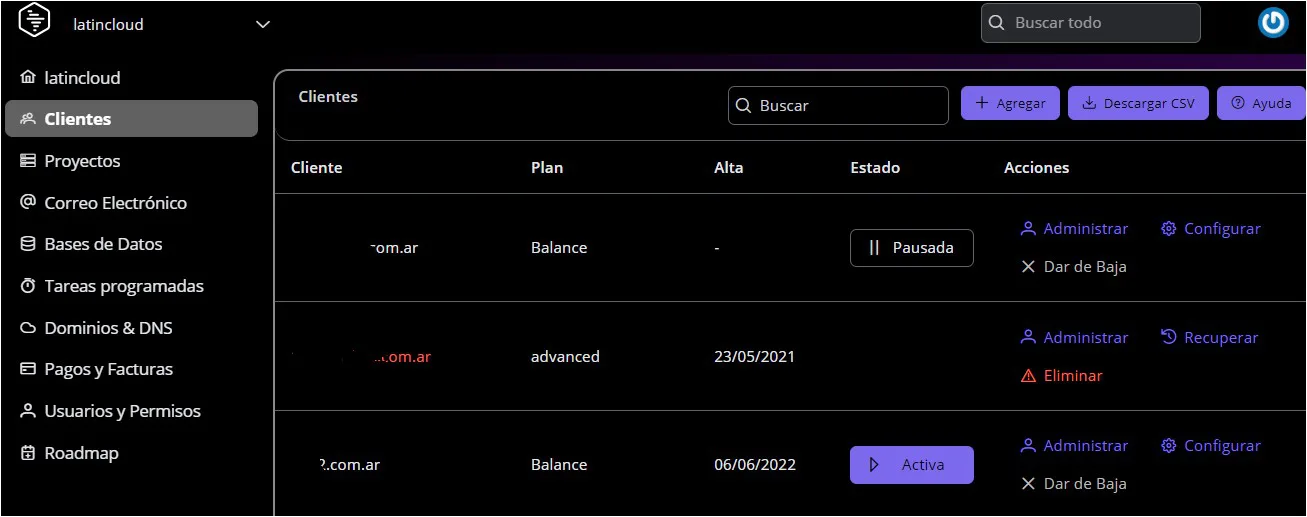1307x517 pixels.
Task: Select Dominios & DNS menu item
Action: 108,328
